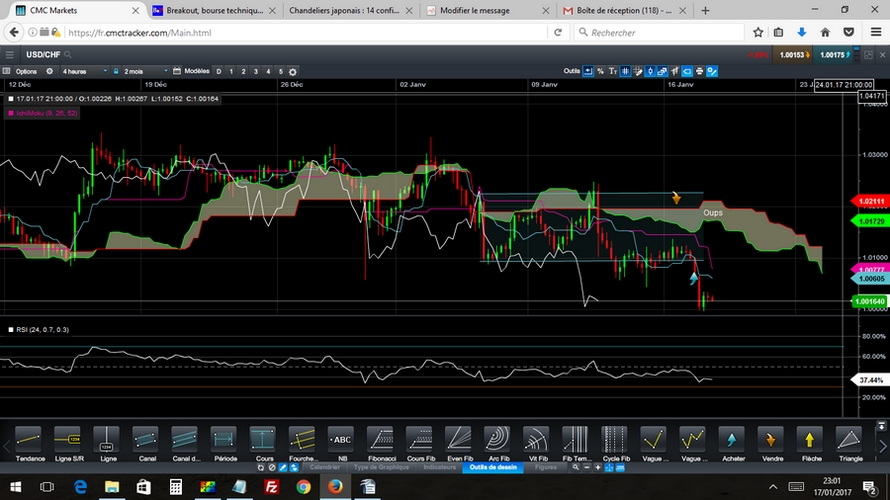The width and height of the screenshot is (890, 500).
Task: Select the Arc Fib drawing tool
Action: [x=498, y=440]
